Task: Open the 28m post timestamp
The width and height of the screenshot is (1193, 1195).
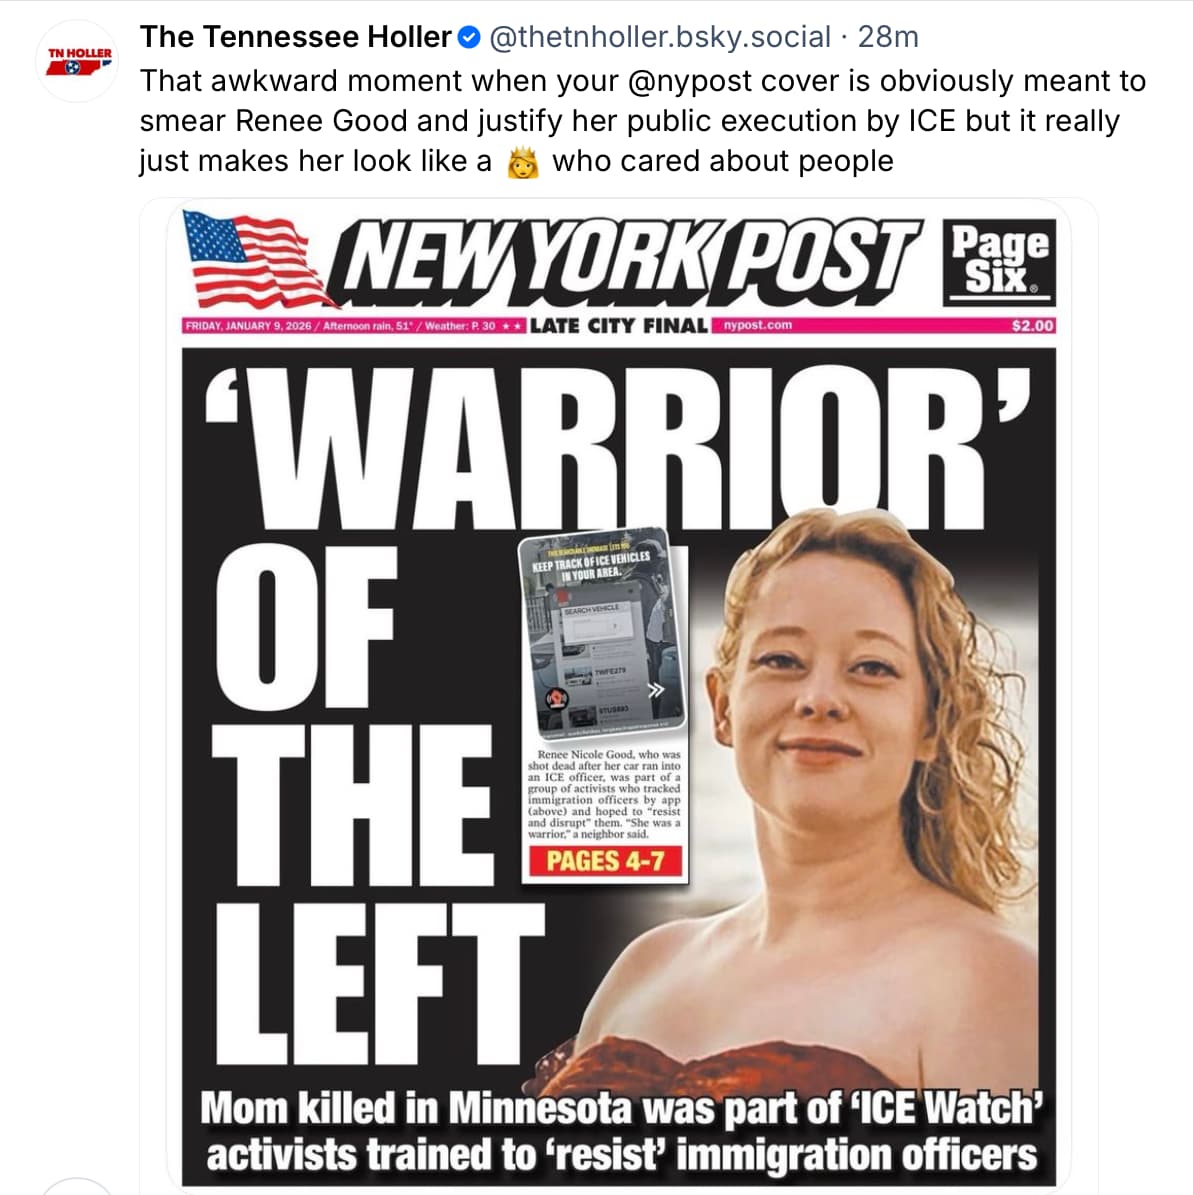Action: coord(888,37)
